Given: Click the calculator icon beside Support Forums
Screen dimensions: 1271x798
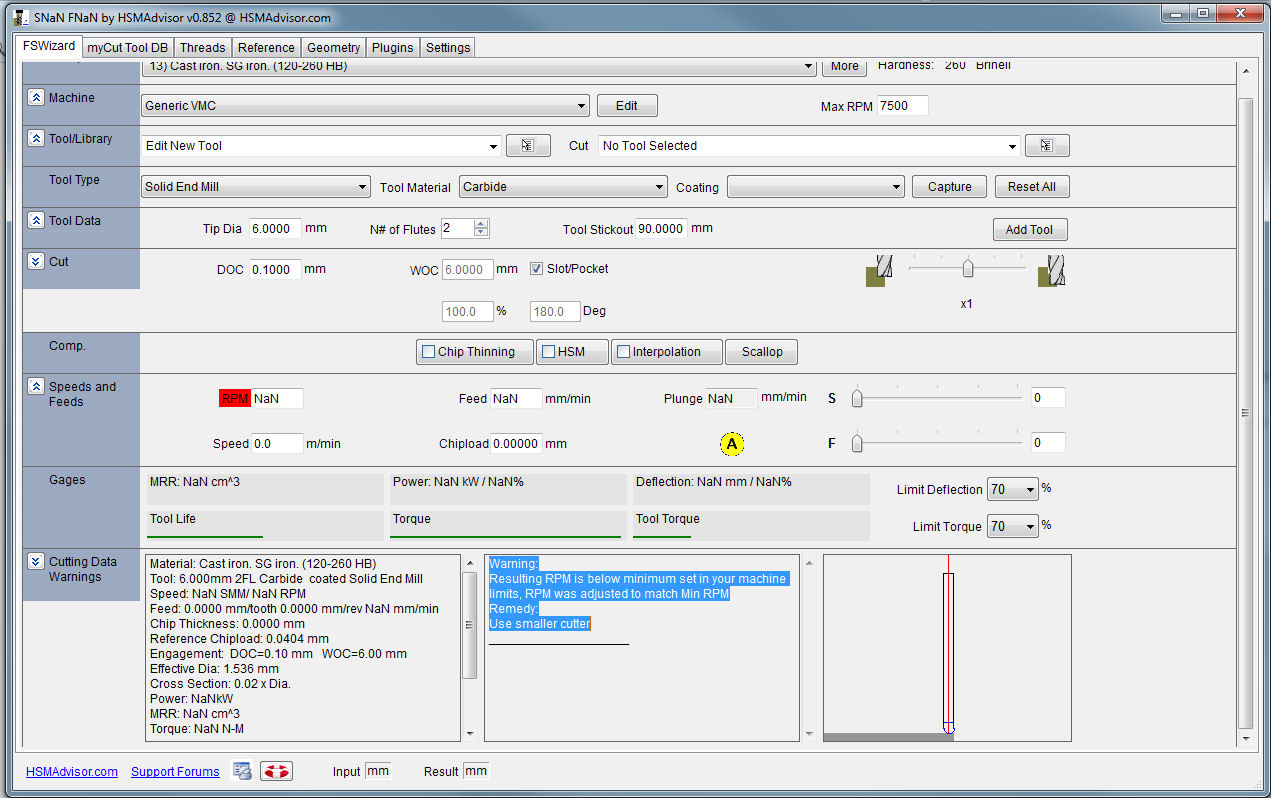Looking at the screenshot, I should point(242,771).
